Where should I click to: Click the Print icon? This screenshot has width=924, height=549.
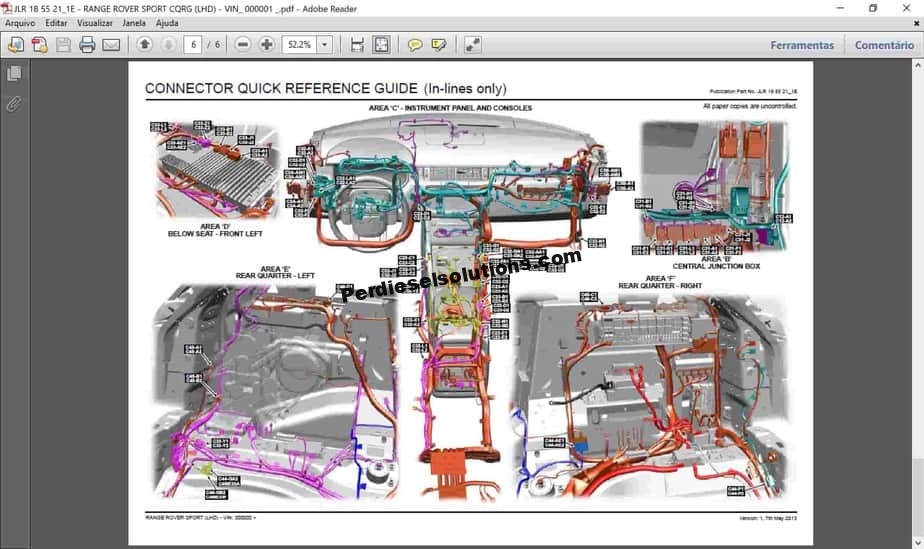pos(87,45)
